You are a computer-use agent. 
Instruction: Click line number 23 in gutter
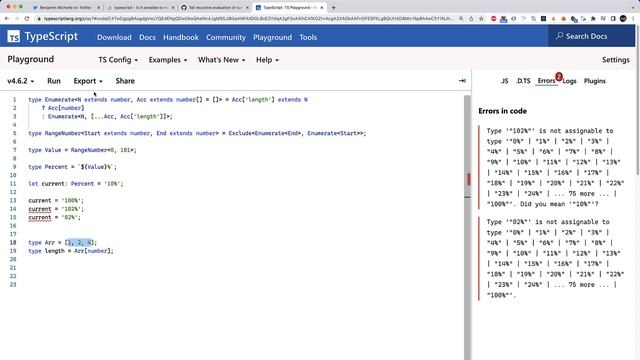coord(13,284)
